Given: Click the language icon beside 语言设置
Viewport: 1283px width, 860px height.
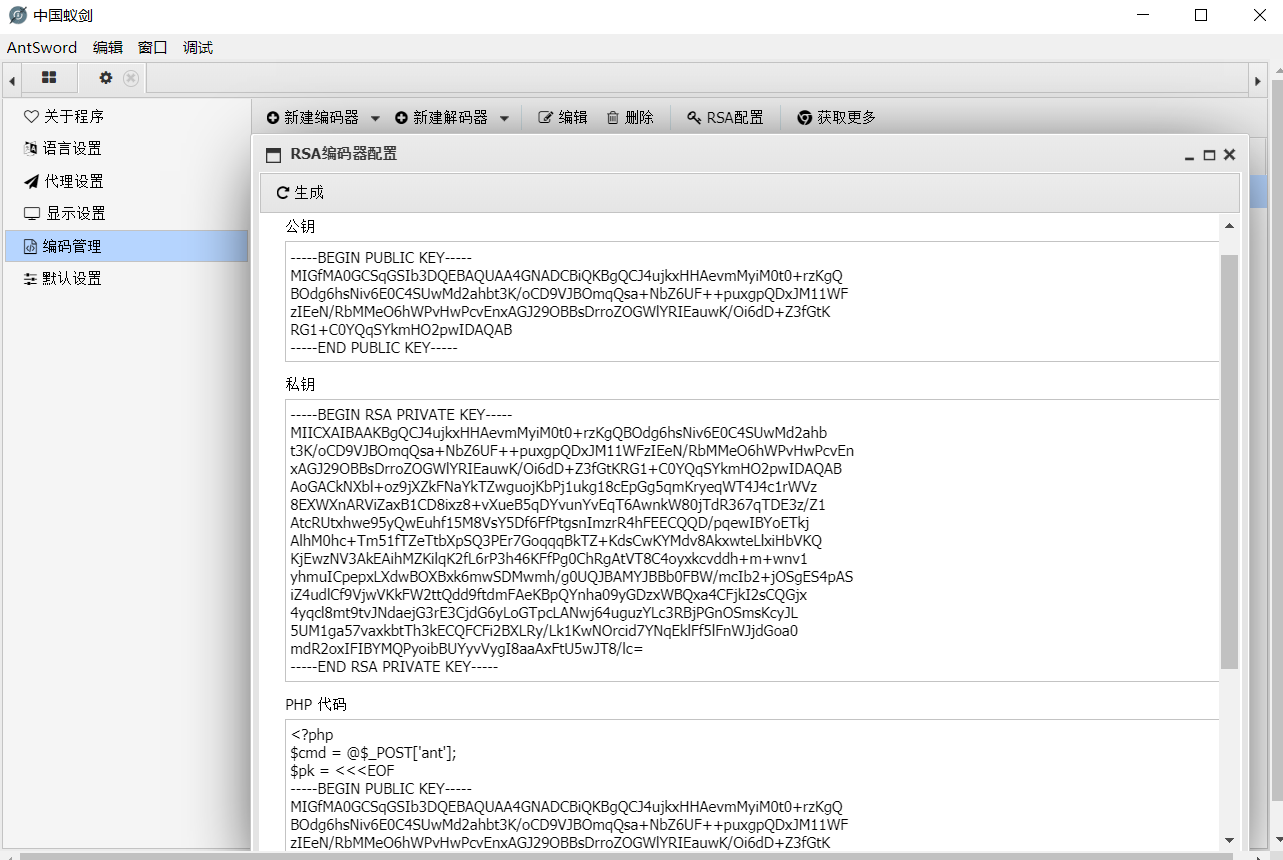Looking at the screenshot, I should pyautogui.click(x=31, y=149).
